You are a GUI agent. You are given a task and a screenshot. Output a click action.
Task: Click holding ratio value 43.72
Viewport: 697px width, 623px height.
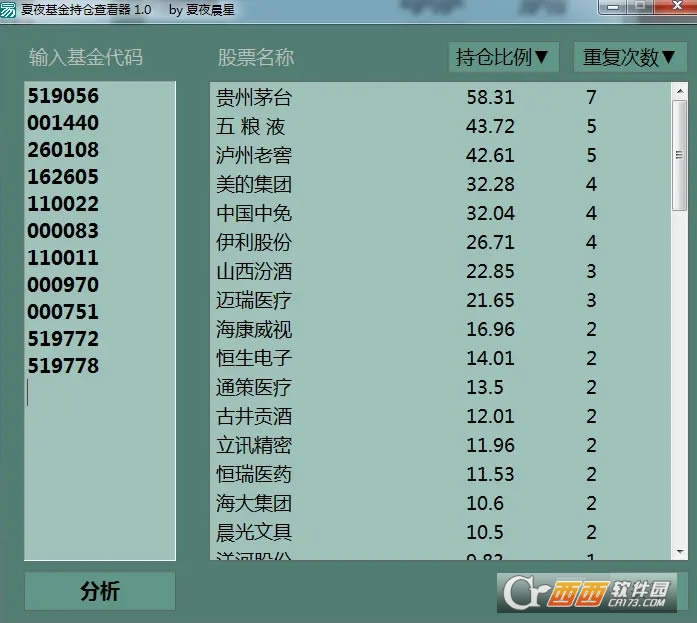pyautogui.click(x=490, y=126)
